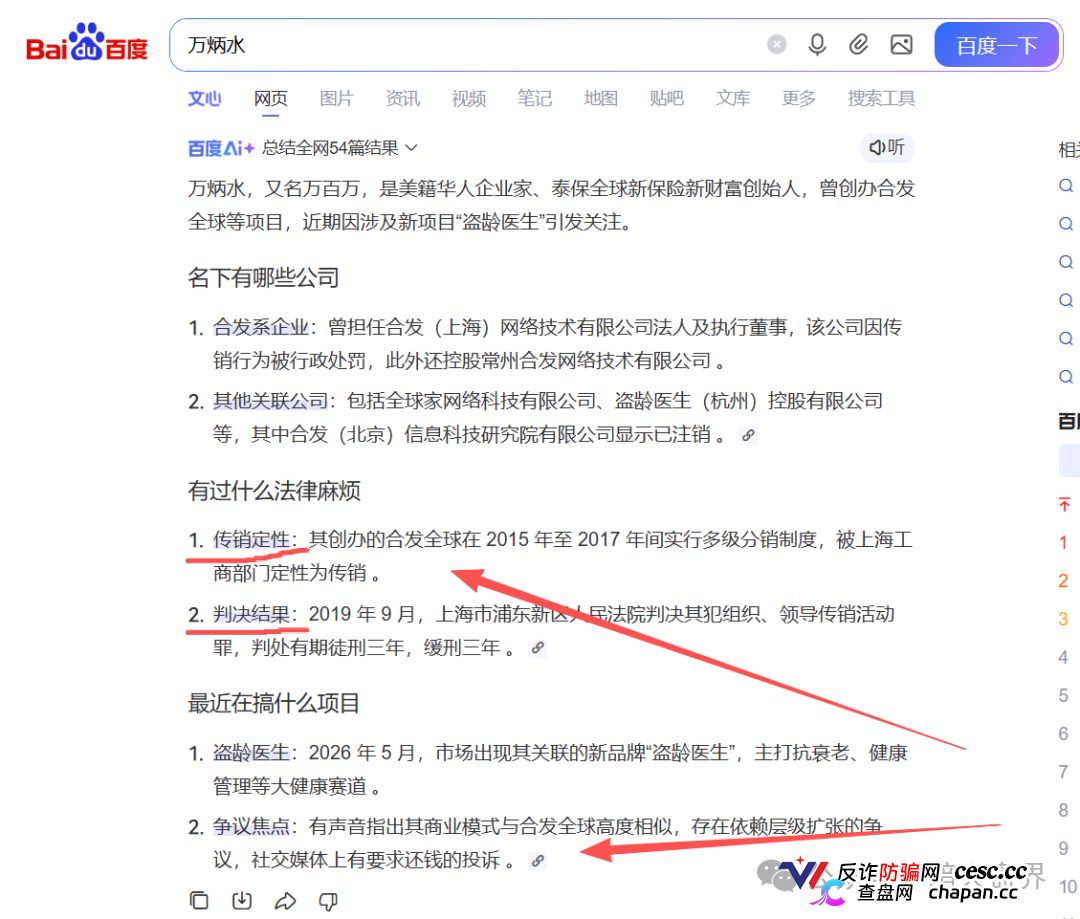Open the 笔记 tab

pos(534,99)
